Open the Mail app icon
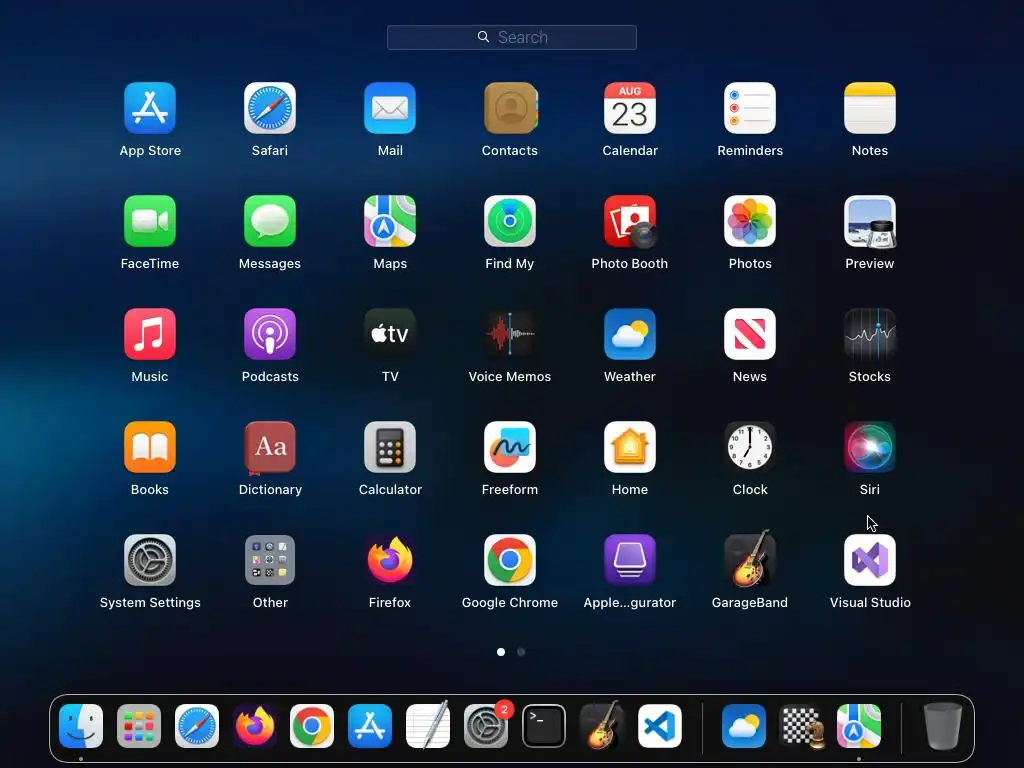This screenshot has height=768, width=1024. tap(390, 108)
